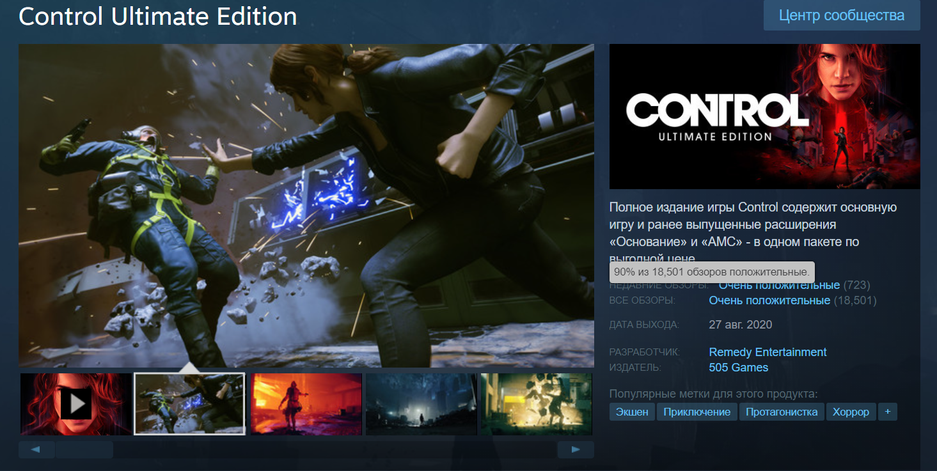Click the main combat screenshot

point(306,206)
